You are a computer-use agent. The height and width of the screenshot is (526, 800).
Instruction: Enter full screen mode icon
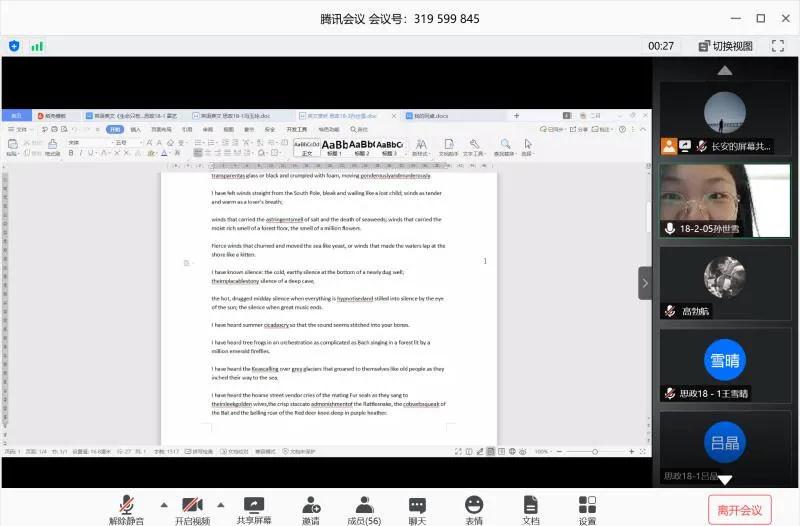(777, 46)
